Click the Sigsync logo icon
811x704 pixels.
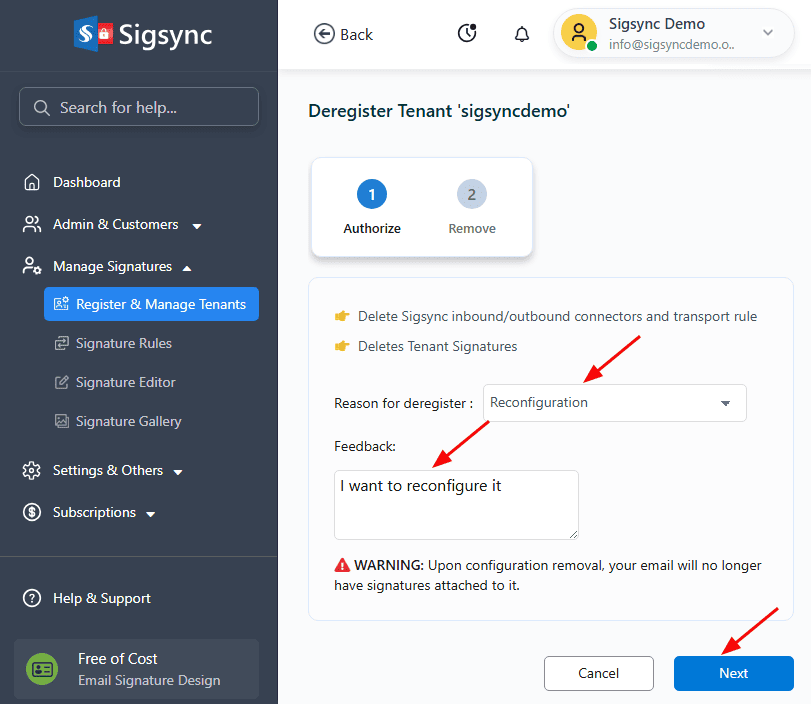click(90, 34)
